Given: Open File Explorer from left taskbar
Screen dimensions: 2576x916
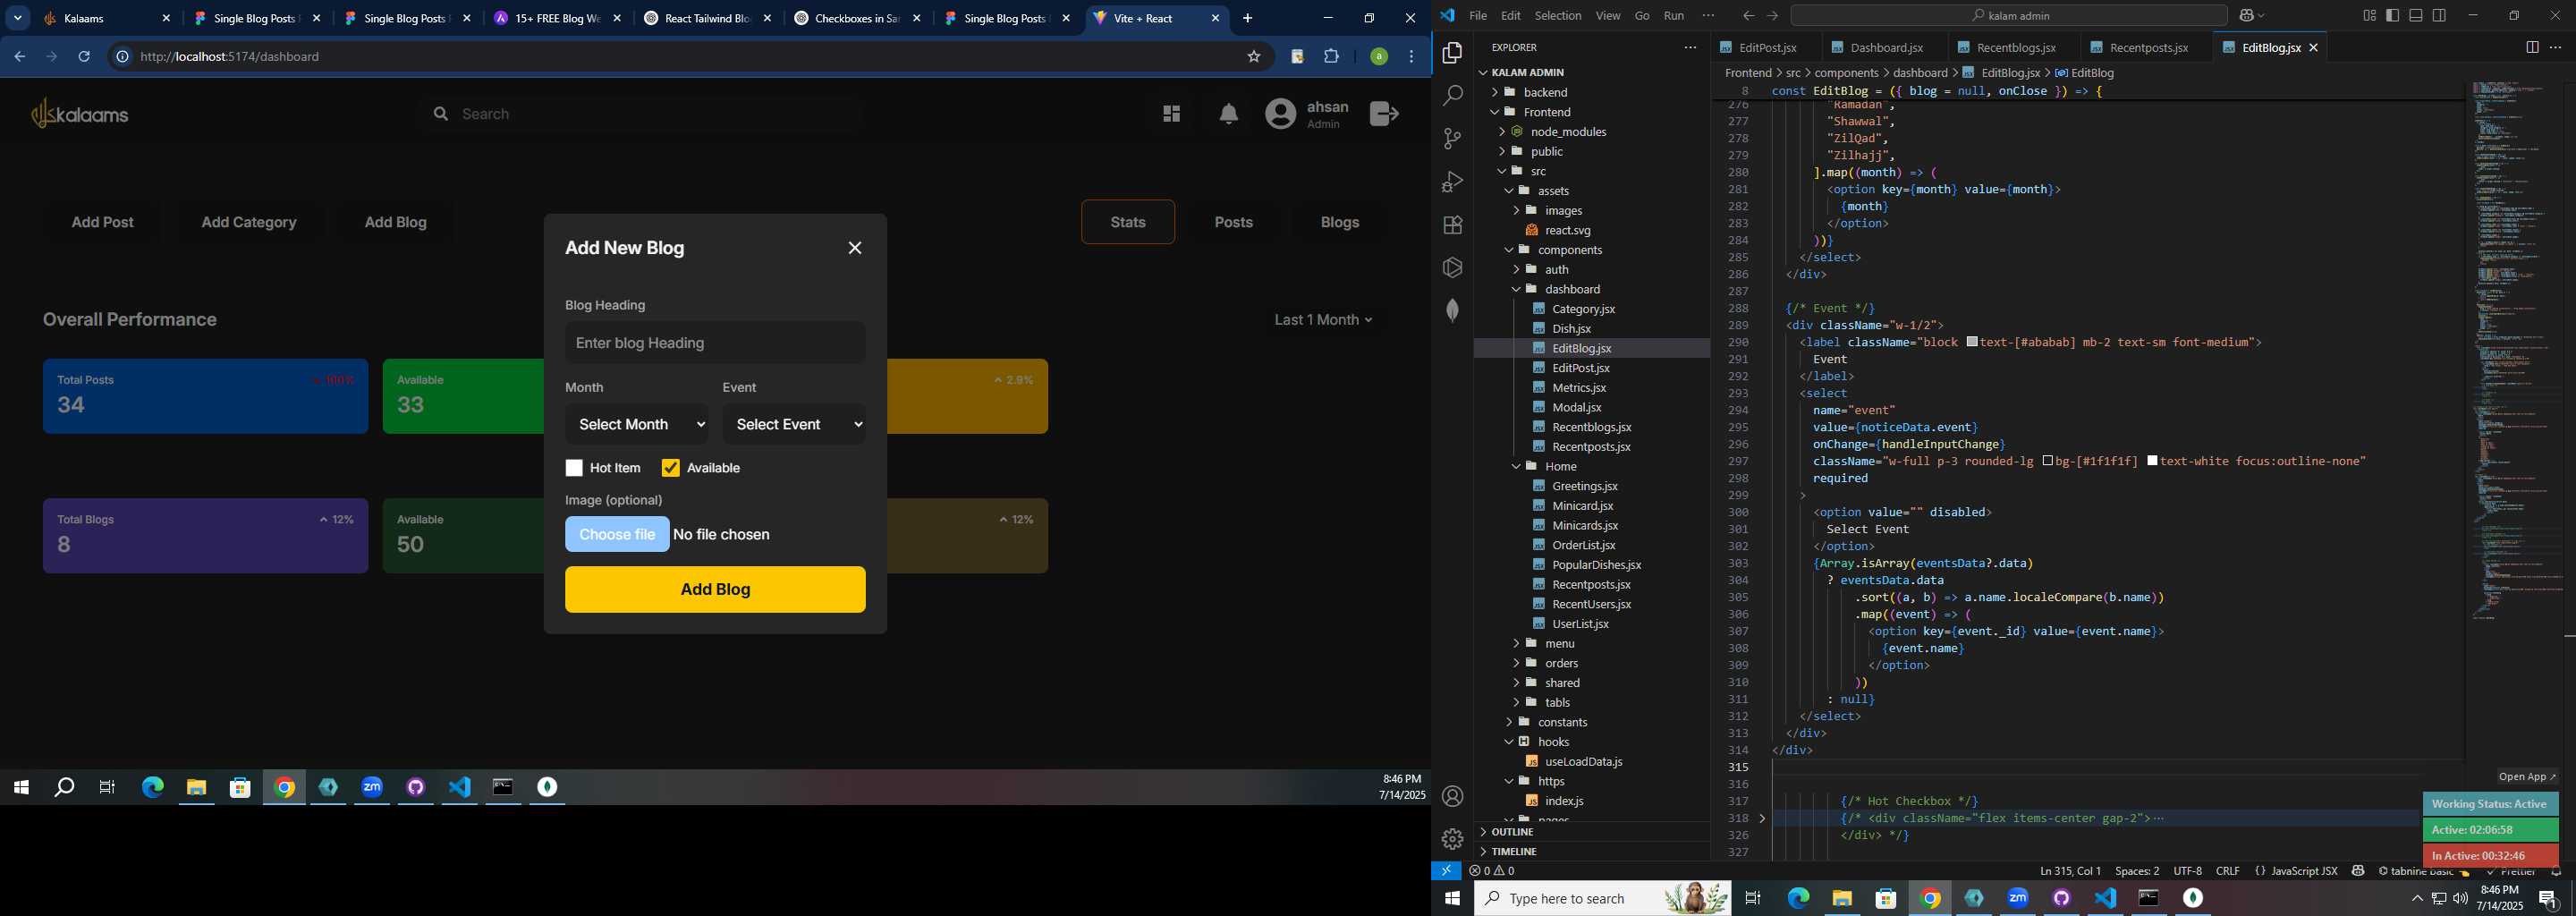Looking at the screenshot, I should (196, 788).
